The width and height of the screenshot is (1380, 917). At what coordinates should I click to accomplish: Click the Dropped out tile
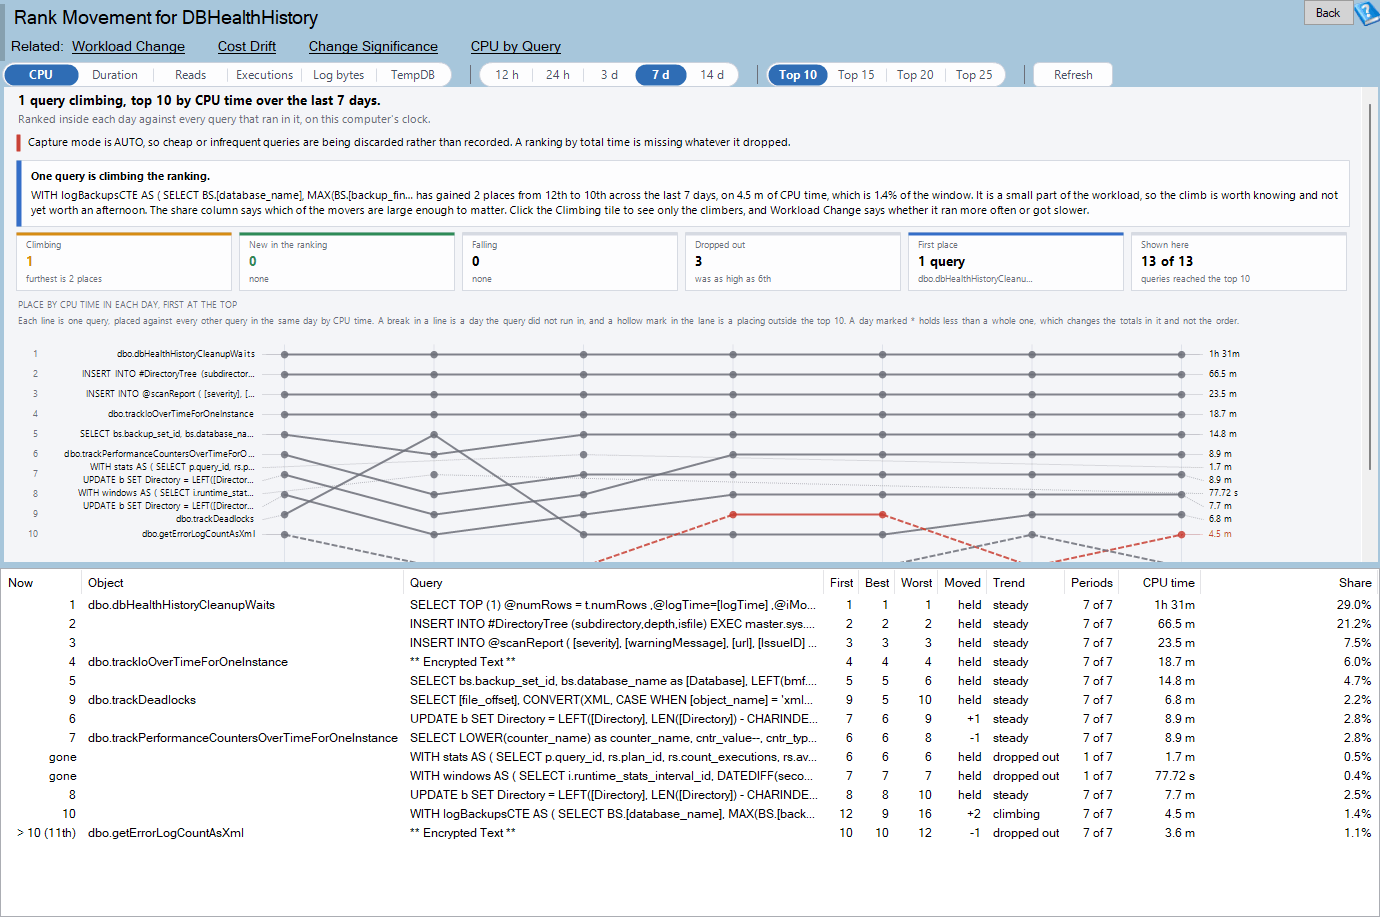click(793, 262)
